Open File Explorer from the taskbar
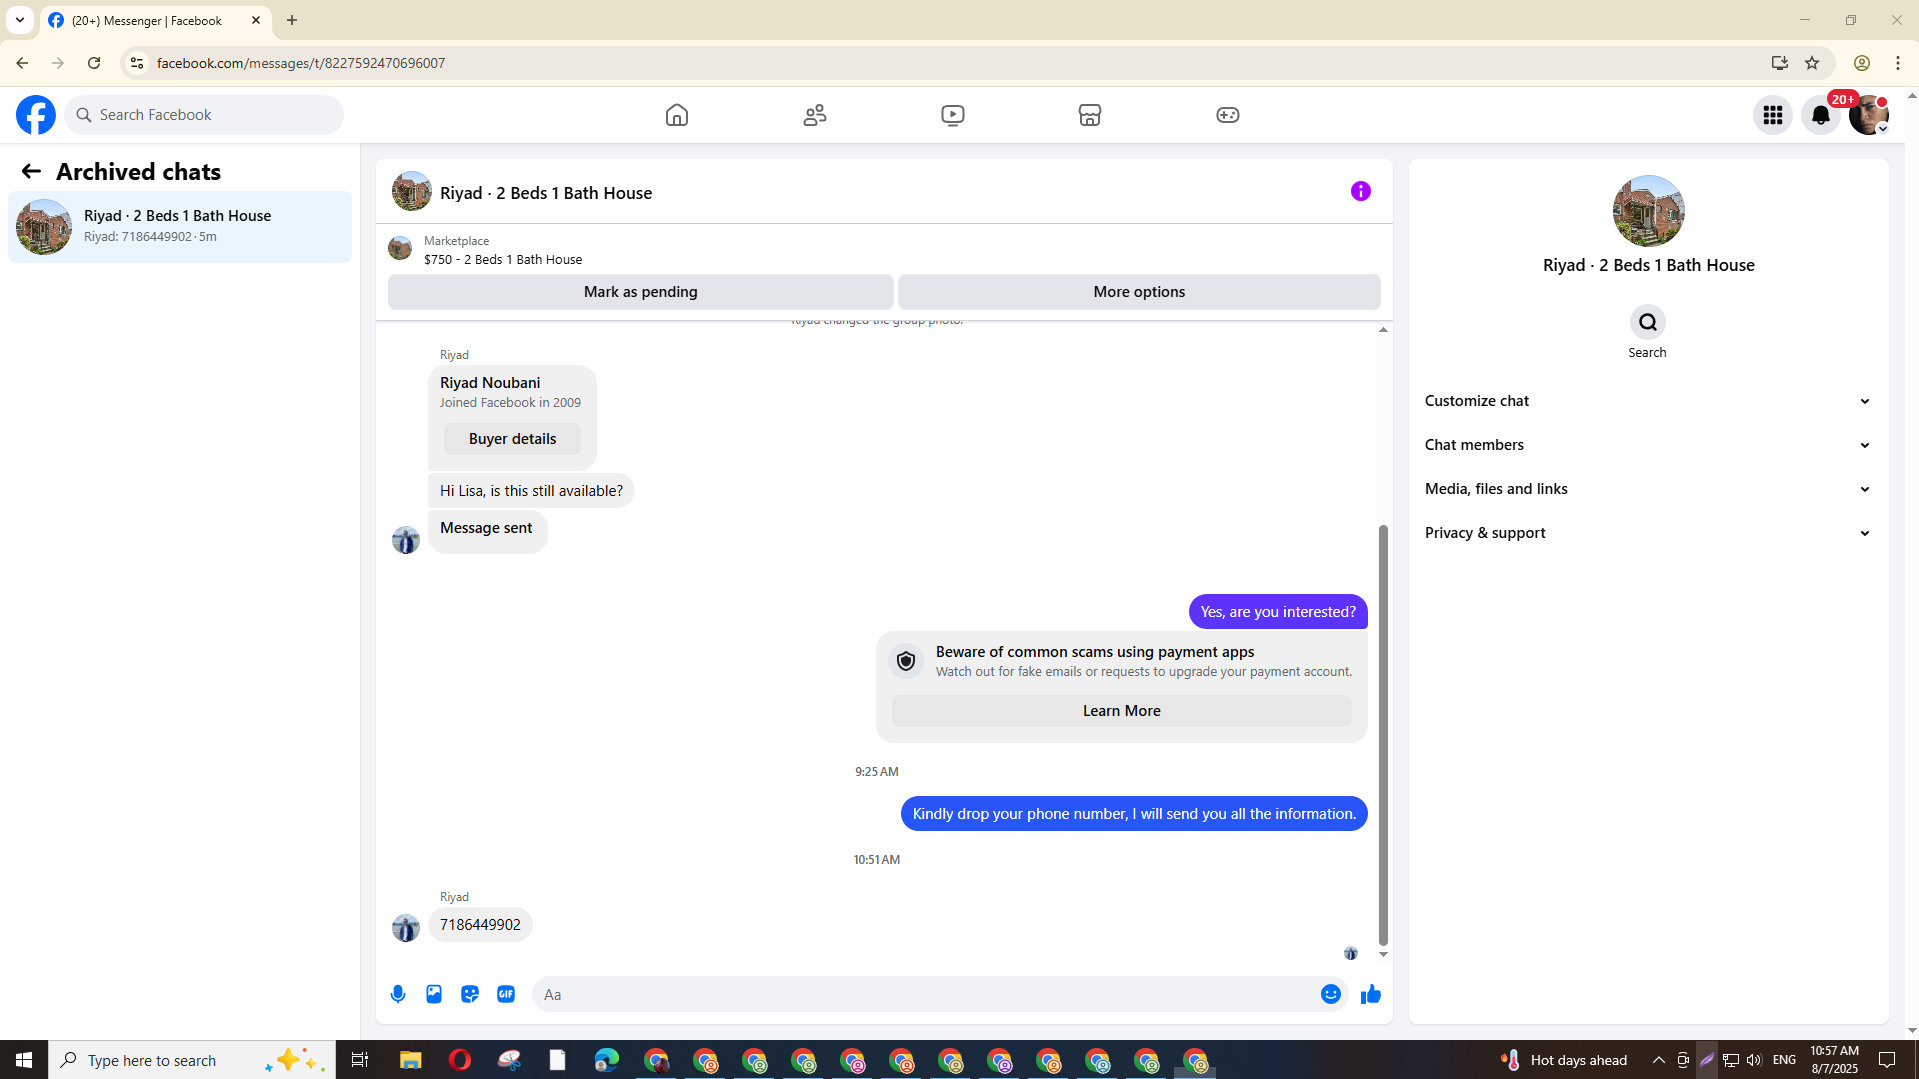 (x=411, y=1060)
